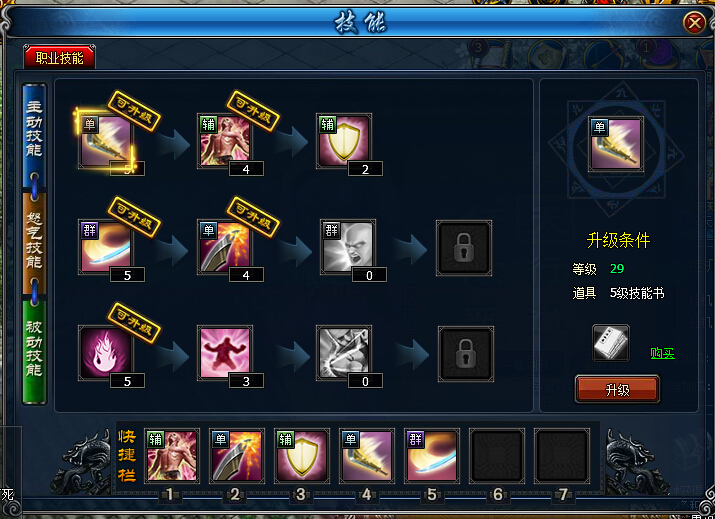This screenshot has width=715, height=519.
Task: Click the 升级 upgrade button
Action: click(617, 389)
